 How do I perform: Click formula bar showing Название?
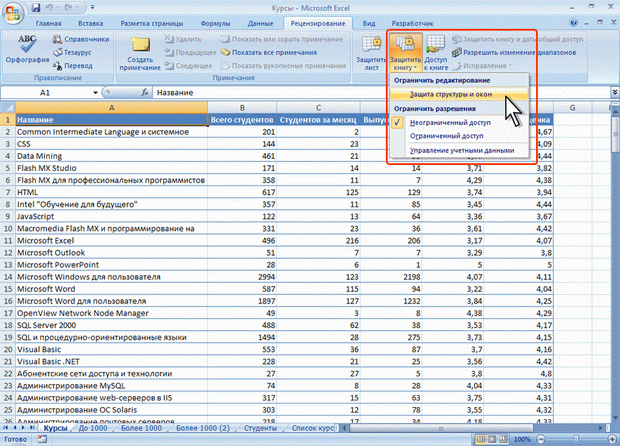(x=381, y=93)
